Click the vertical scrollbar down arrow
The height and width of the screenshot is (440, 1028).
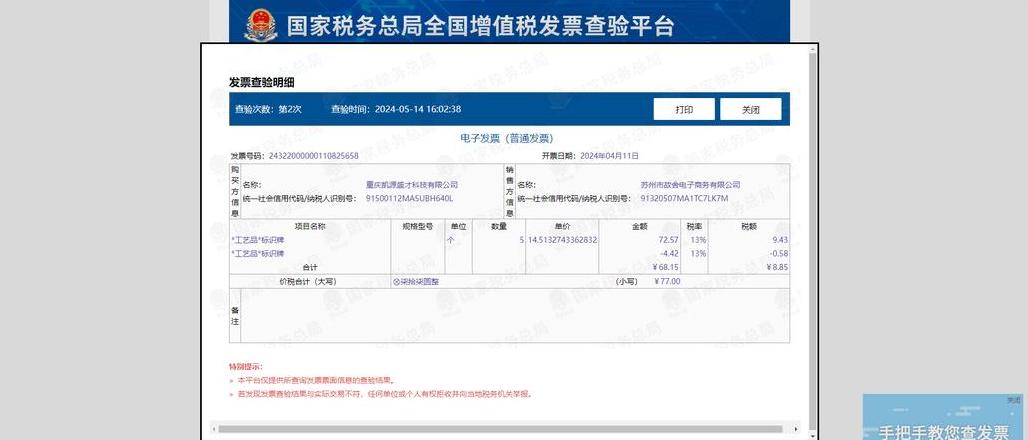pos(813,435)
